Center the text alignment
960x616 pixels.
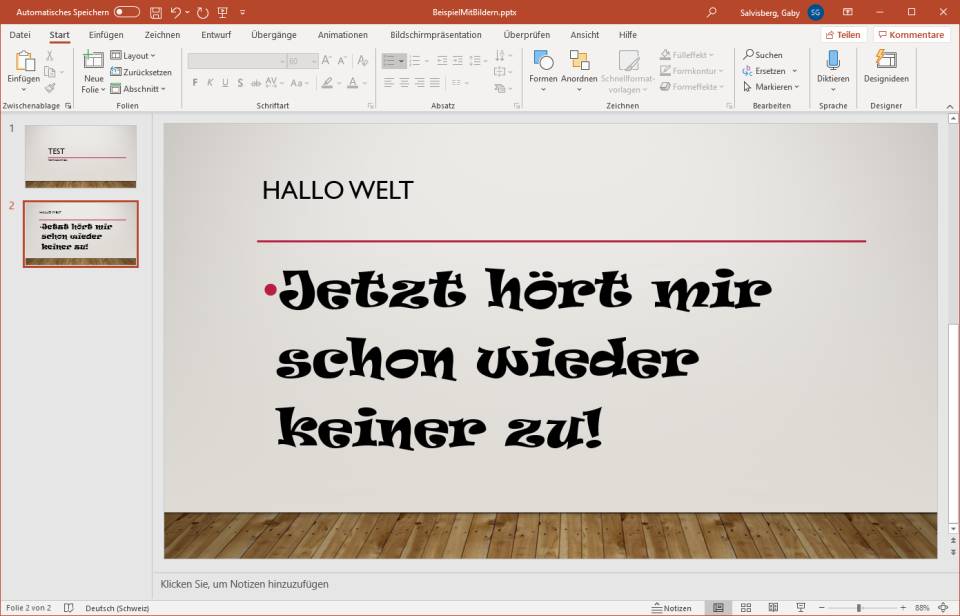coord(404,83)
